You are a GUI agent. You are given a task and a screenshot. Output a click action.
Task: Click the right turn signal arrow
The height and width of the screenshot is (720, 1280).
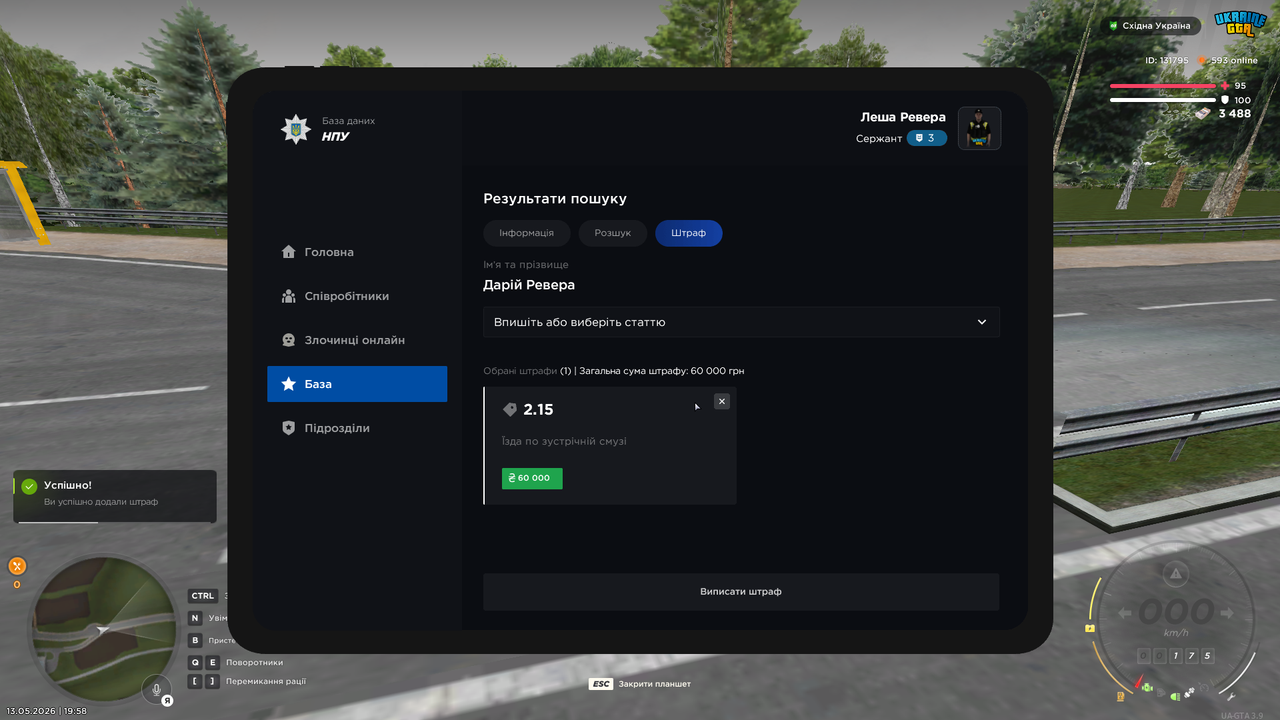1227,613
